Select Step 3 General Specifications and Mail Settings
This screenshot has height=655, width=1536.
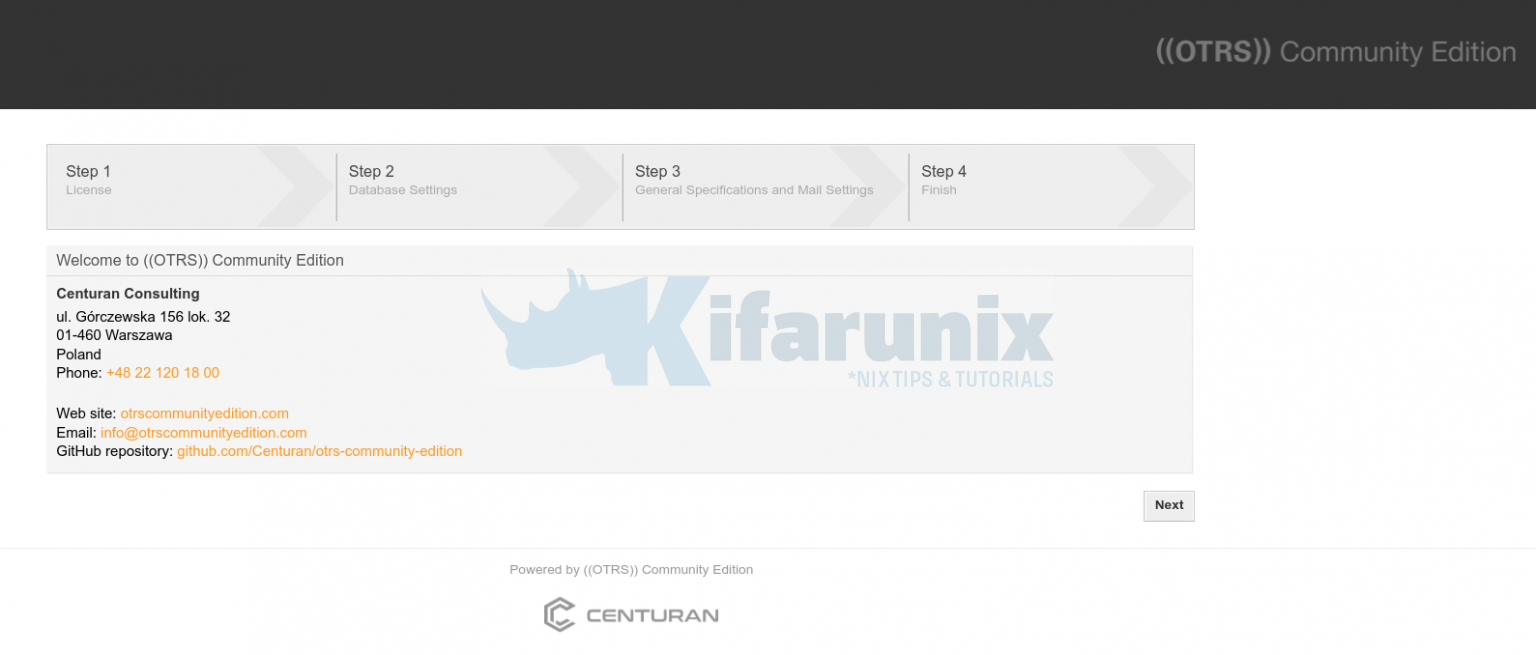click(754, 180)
